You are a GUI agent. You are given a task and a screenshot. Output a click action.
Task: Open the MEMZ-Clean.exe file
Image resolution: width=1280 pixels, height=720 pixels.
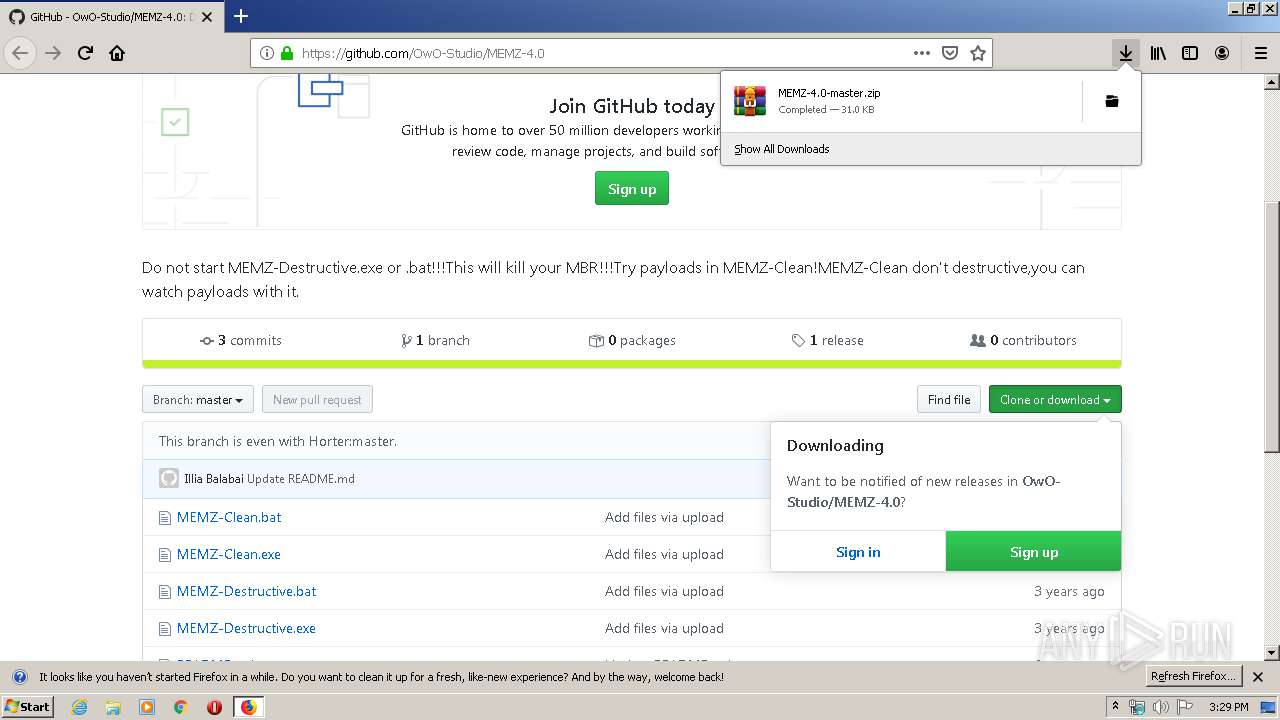(x=229, y=554)
